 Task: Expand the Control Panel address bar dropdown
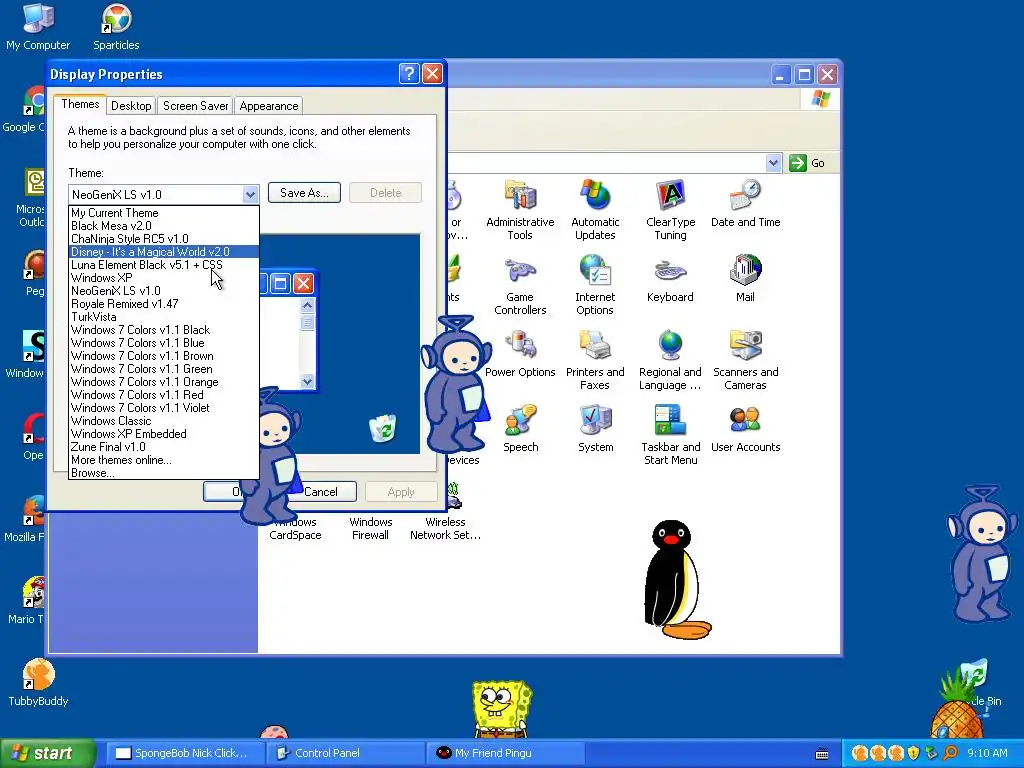coord(773,163)
